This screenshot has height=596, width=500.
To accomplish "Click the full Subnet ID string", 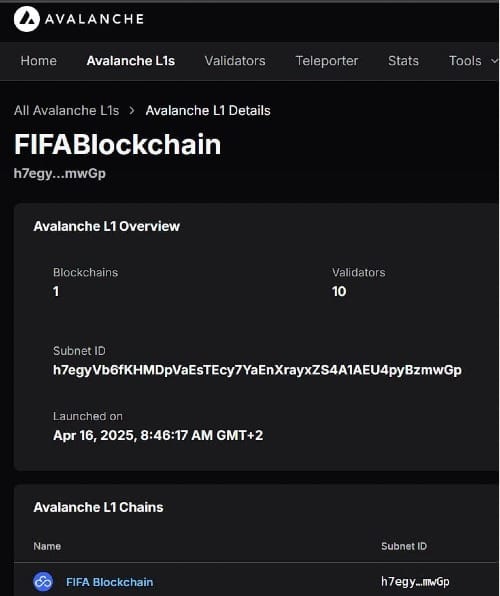I will click(257, 370).
